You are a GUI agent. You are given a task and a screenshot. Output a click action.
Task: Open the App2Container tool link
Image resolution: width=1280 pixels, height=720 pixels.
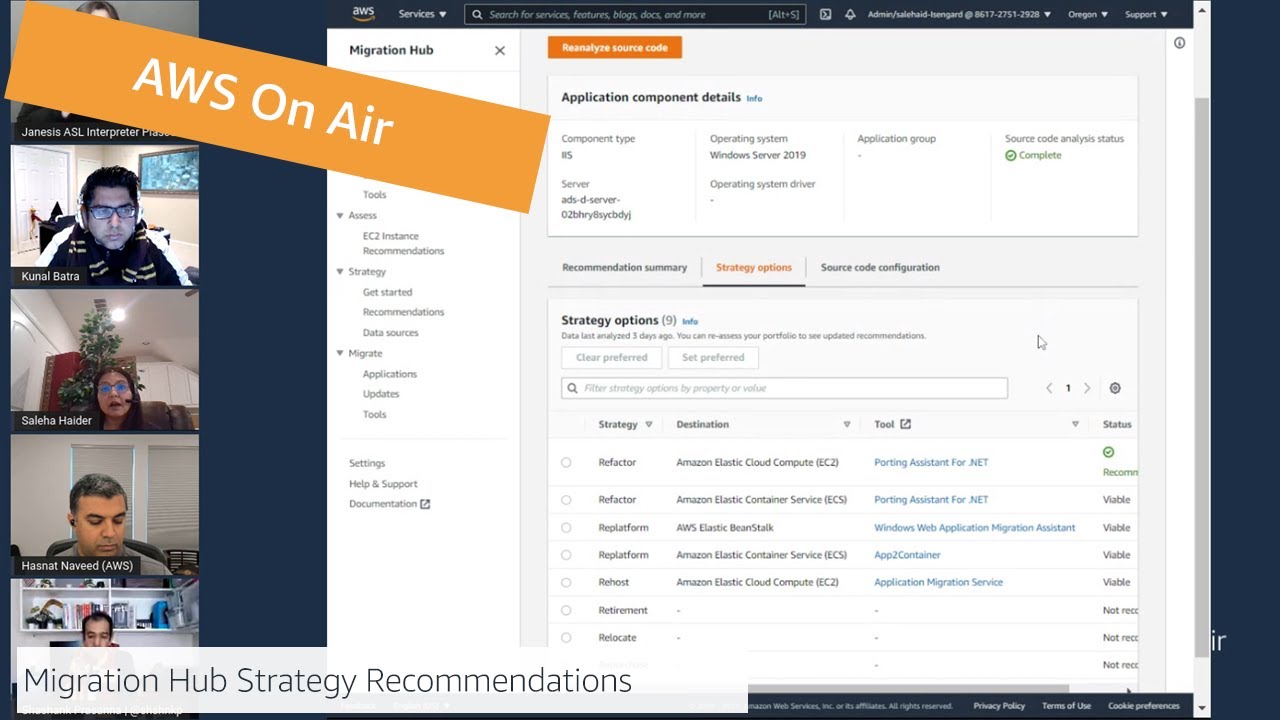[x=907, y=555]
